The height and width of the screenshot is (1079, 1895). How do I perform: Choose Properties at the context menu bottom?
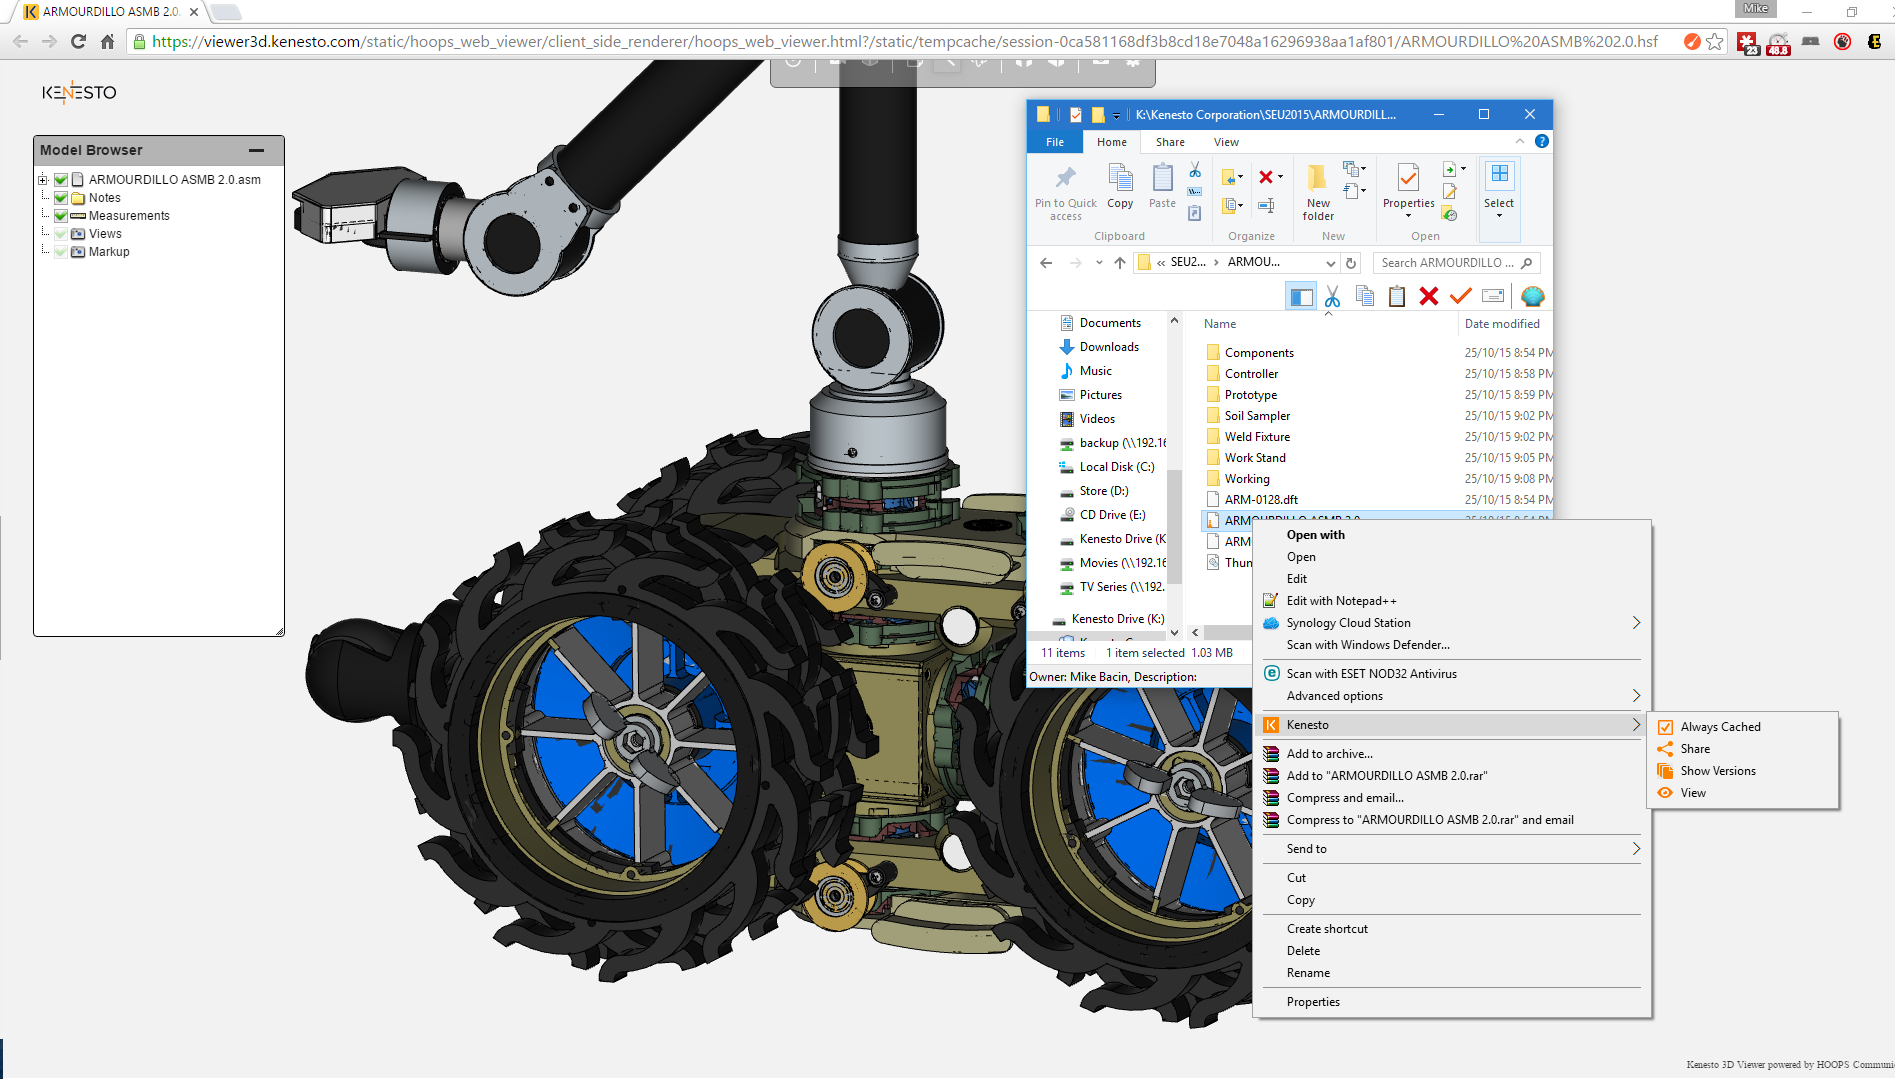coord(1313,1002)
